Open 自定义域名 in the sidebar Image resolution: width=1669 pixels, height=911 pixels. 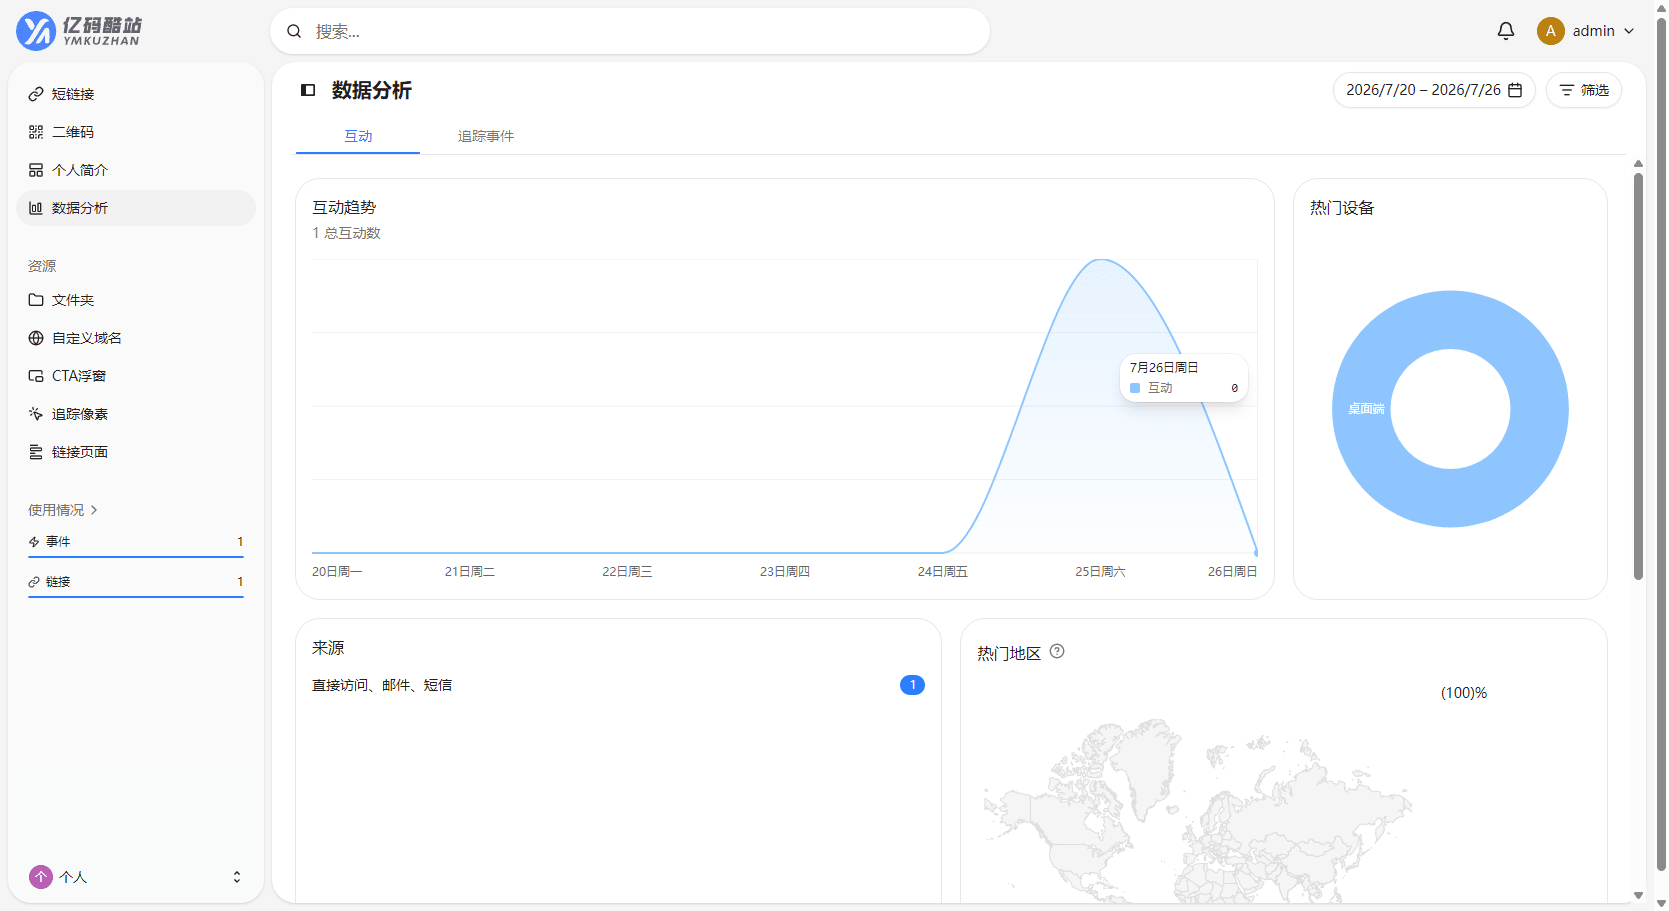coord(136,338)
